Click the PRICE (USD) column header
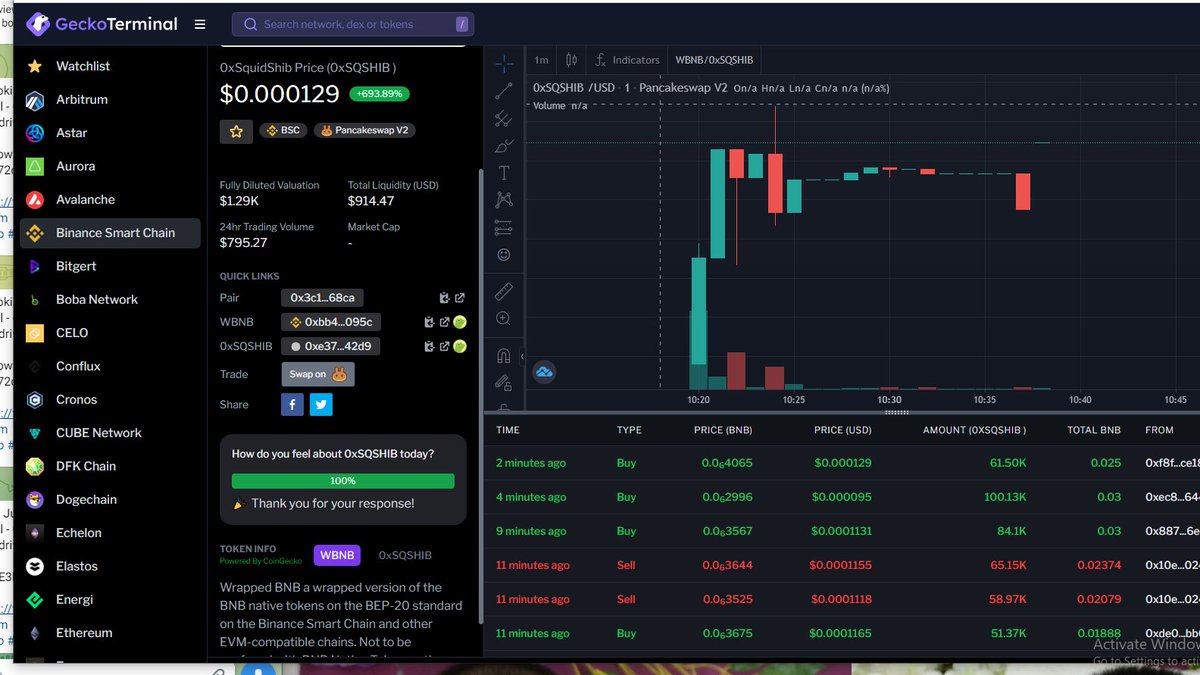Screen dimensions: 1200x675 (843, 430)
